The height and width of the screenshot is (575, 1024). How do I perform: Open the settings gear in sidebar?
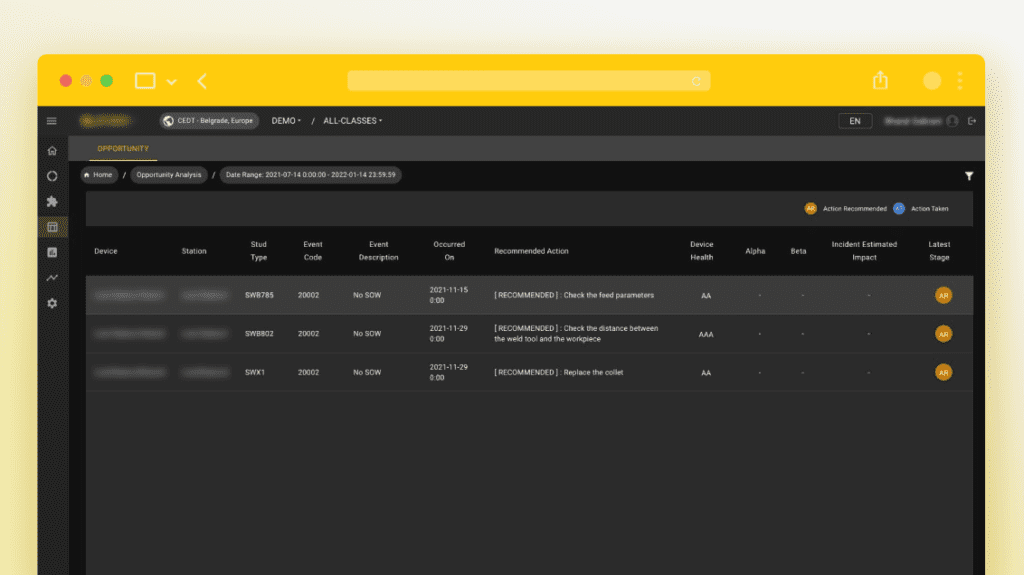click(x=52, y=303)
